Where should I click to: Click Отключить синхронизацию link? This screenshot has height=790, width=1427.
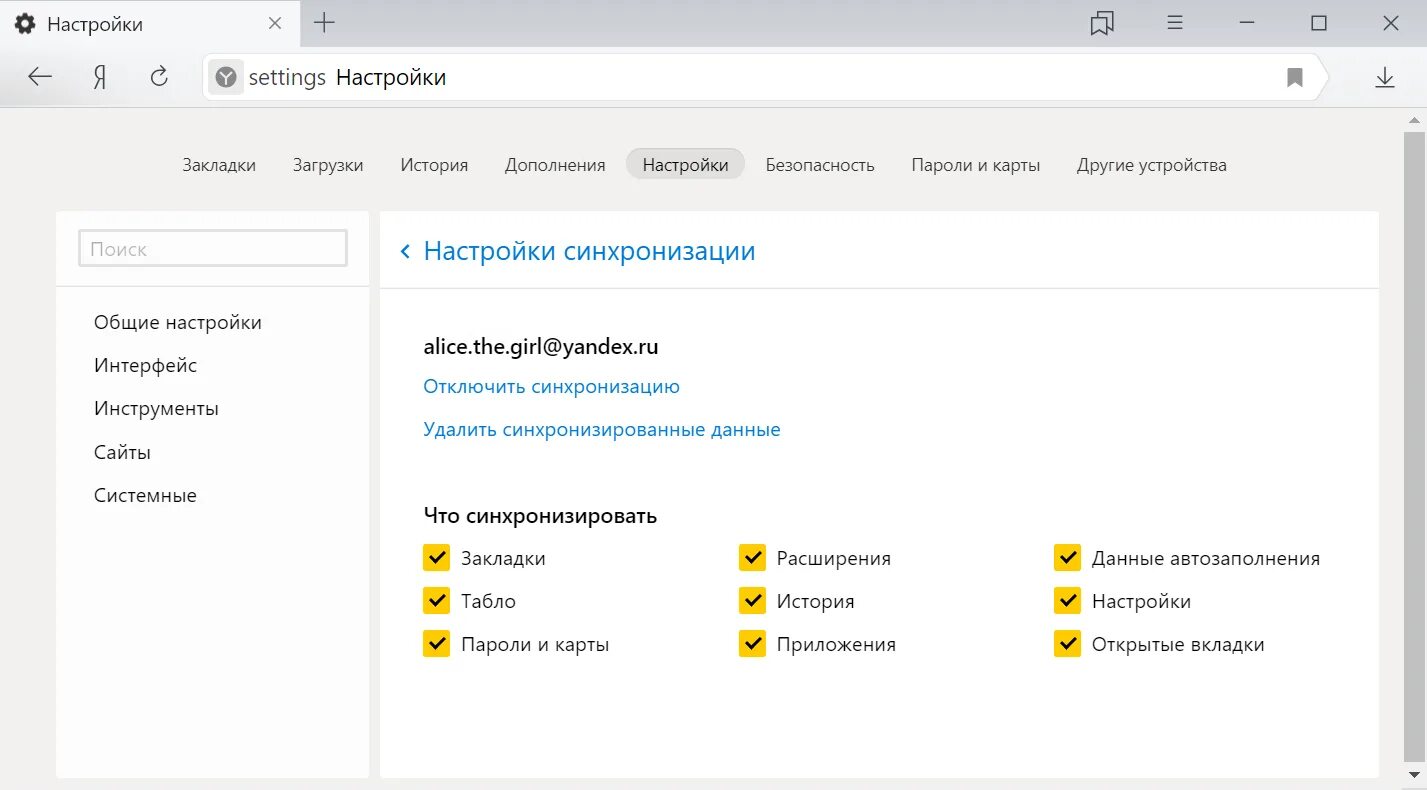552,387
